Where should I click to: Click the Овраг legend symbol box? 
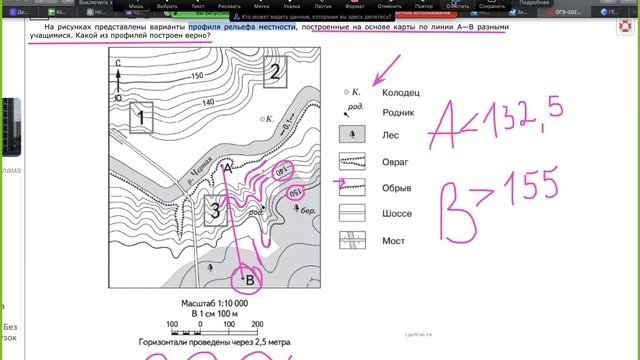(352, 161)
